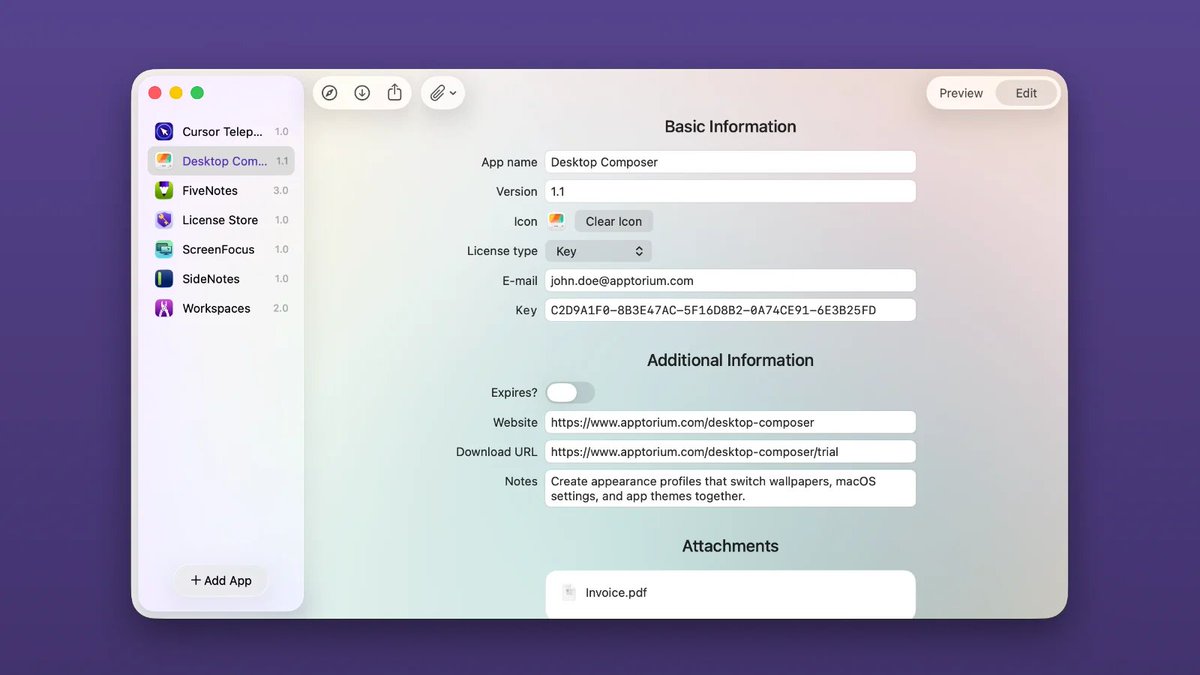Switch to the Edit tab
The width and height of the screenshot is (1200, 675).
(1026, 93)
